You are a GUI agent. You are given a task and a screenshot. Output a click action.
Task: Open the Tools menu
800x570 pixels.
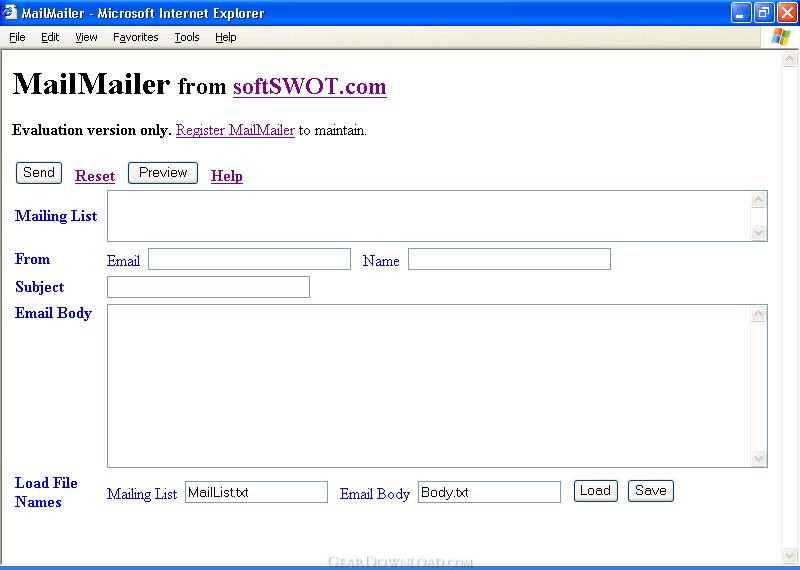pos(187,37)
